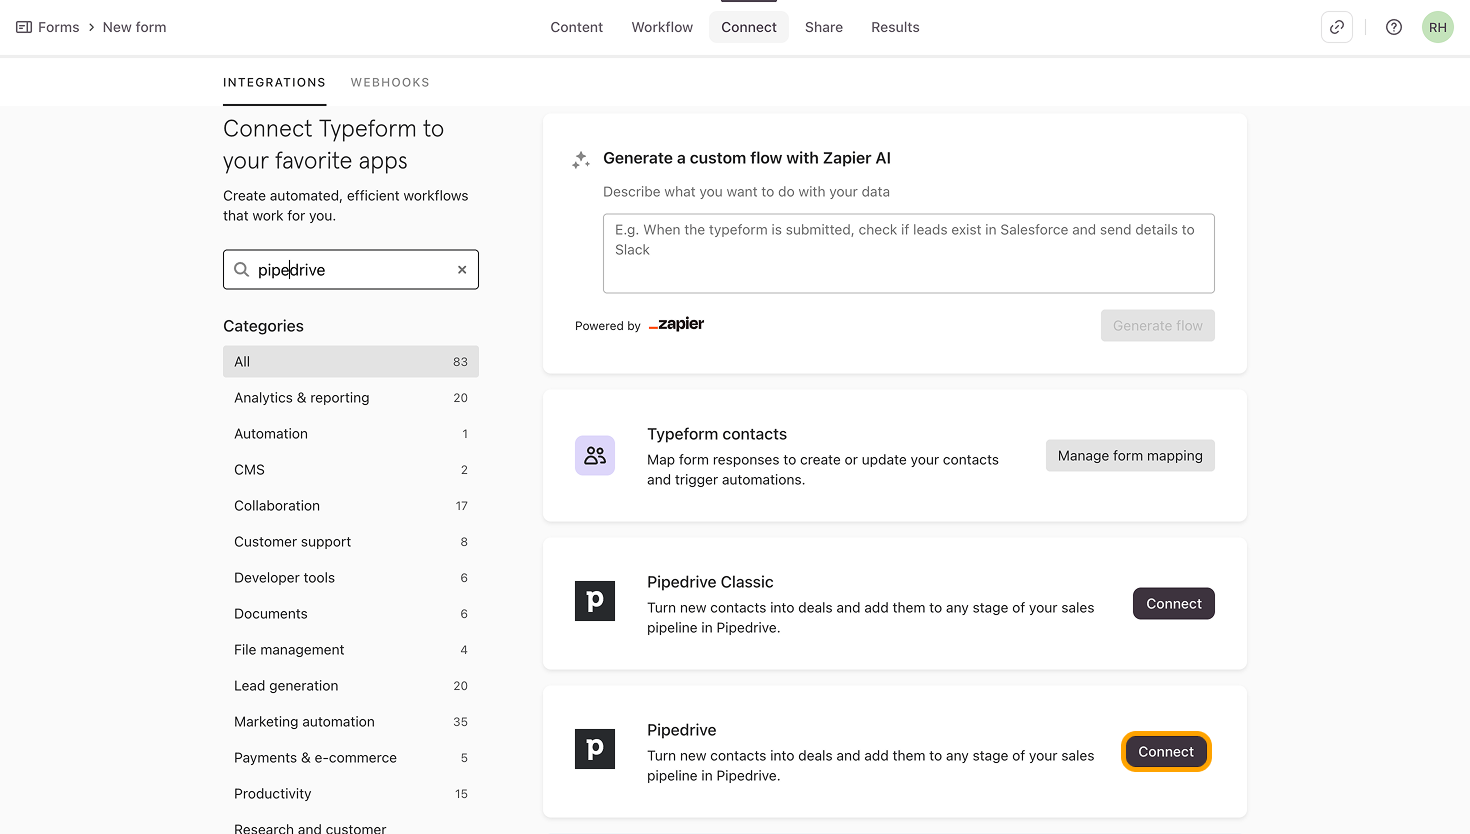Go back to Forms in breadcrumb
This screenshot has width=1470, height=834.
59,27
